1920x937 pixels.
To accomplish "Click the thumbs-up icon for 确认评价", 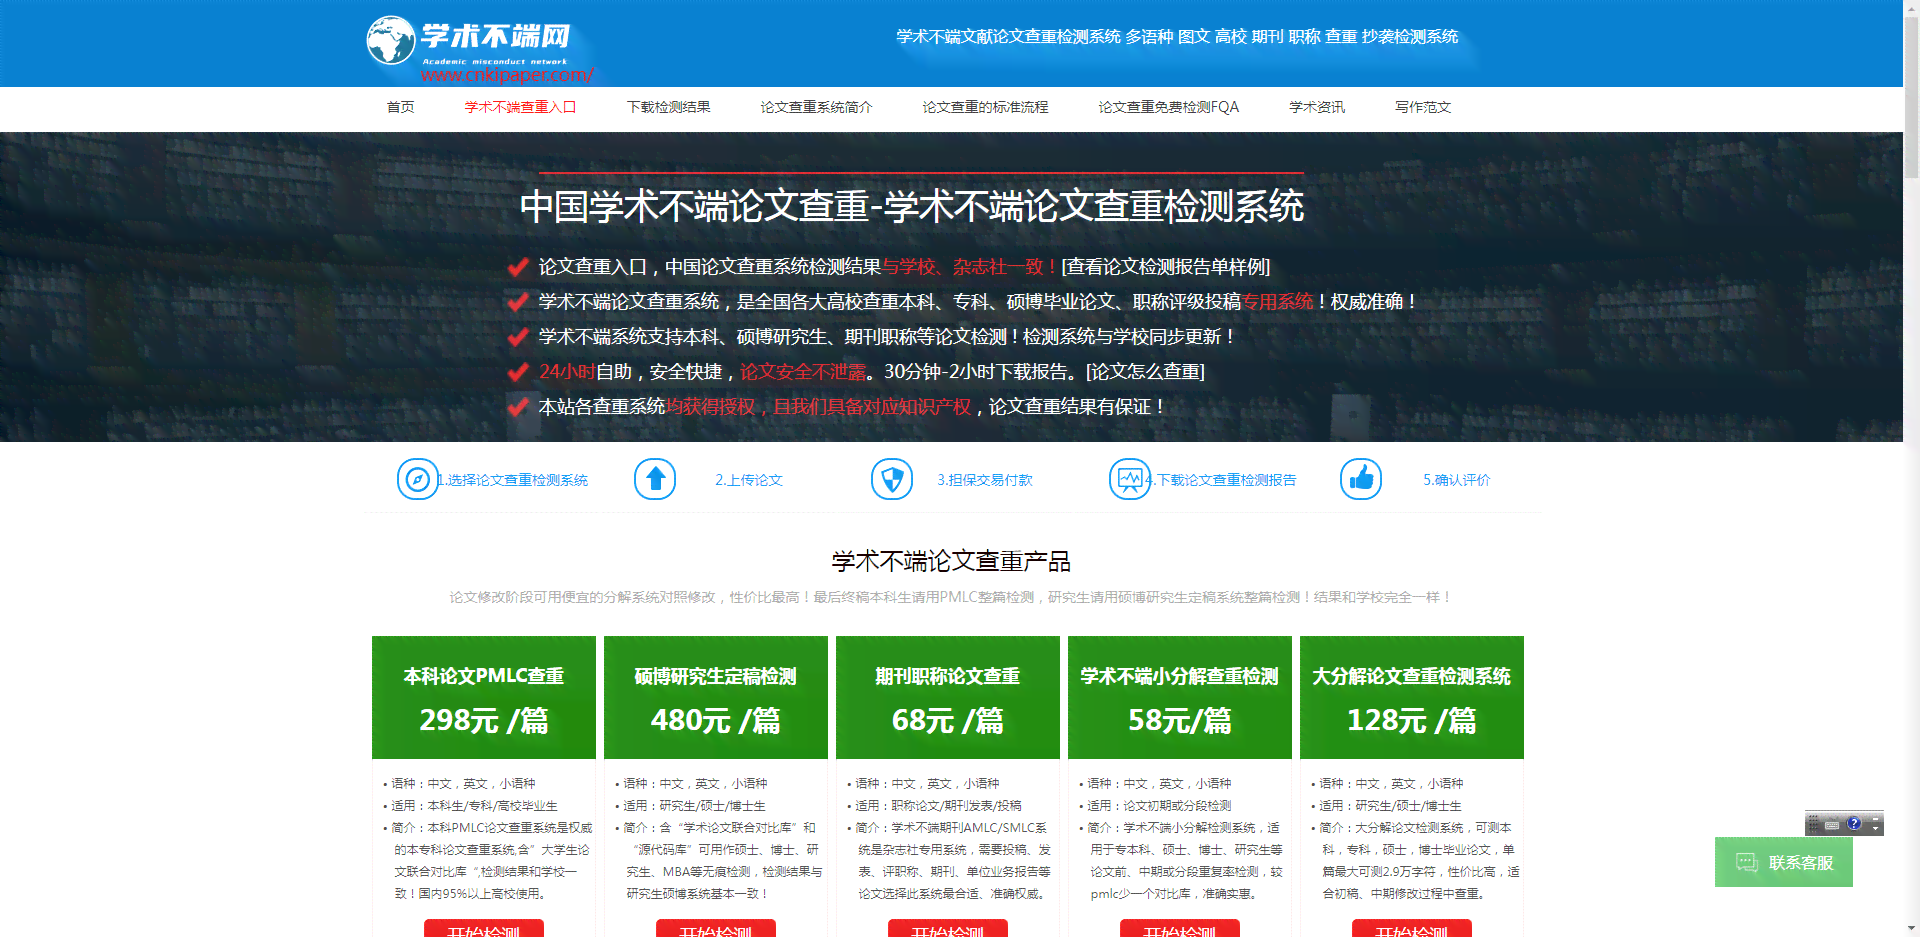I will pyautogui.click(x=1361, y=480).
